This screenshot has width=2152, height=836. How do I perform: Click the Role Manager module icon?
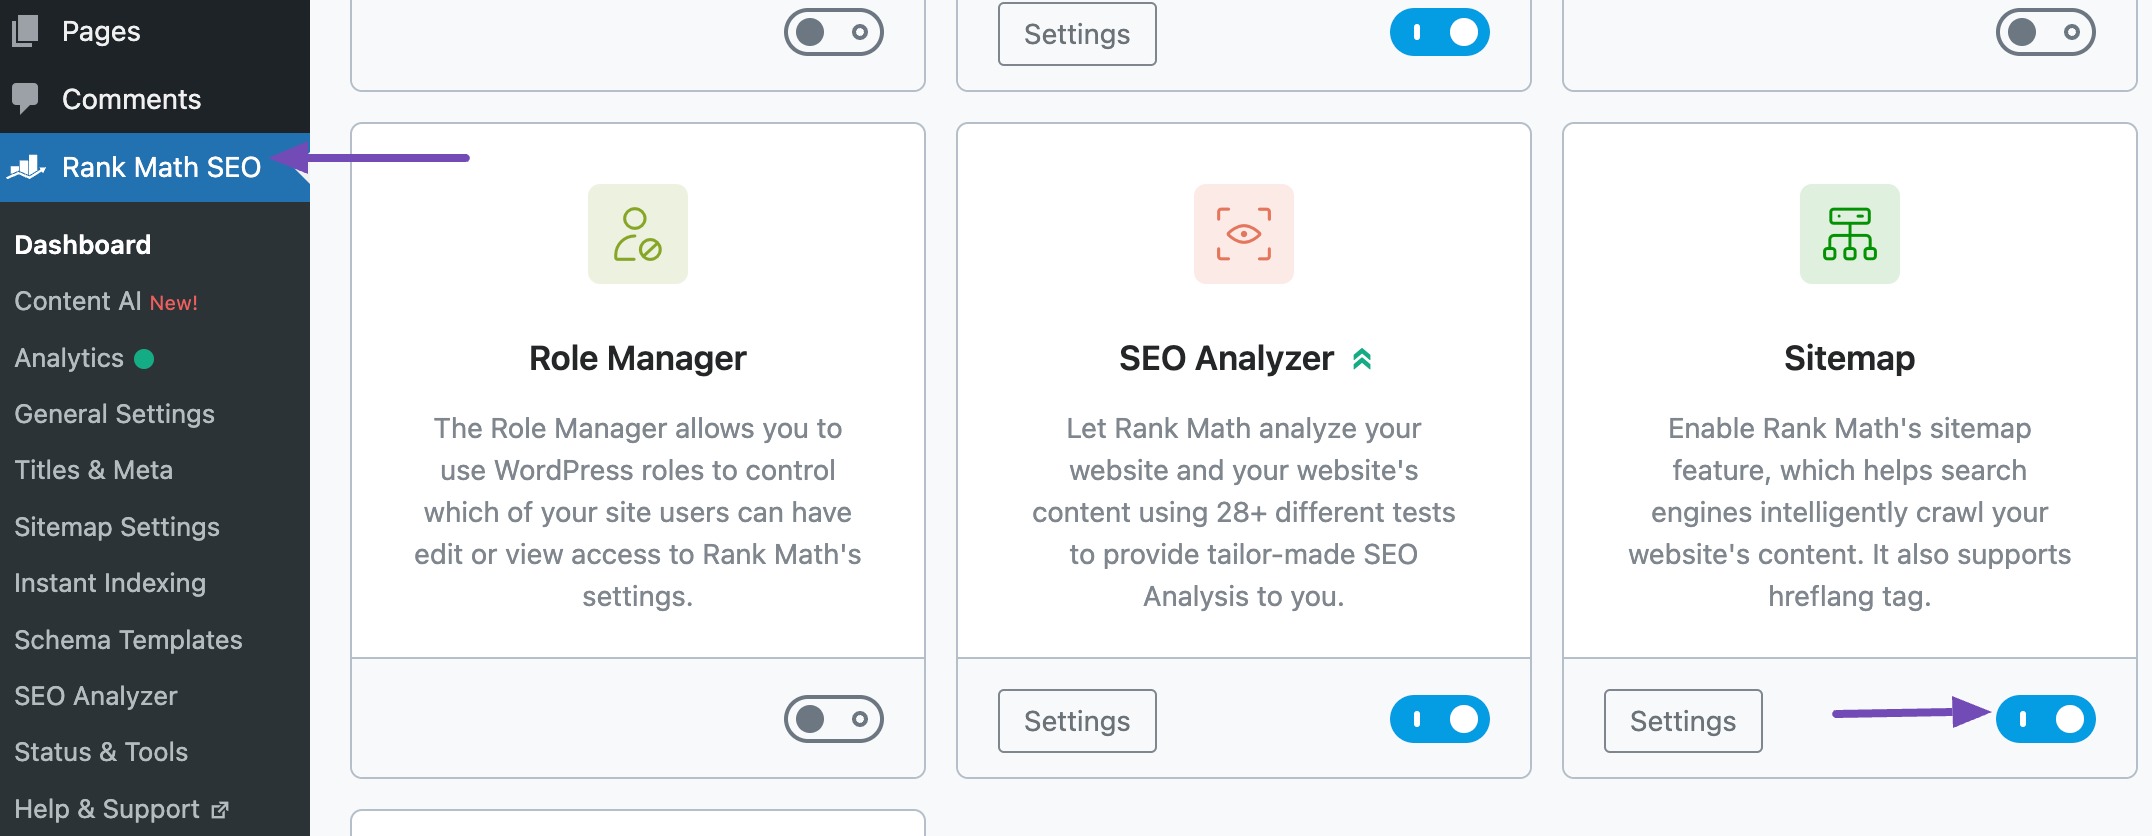[637, 233]
